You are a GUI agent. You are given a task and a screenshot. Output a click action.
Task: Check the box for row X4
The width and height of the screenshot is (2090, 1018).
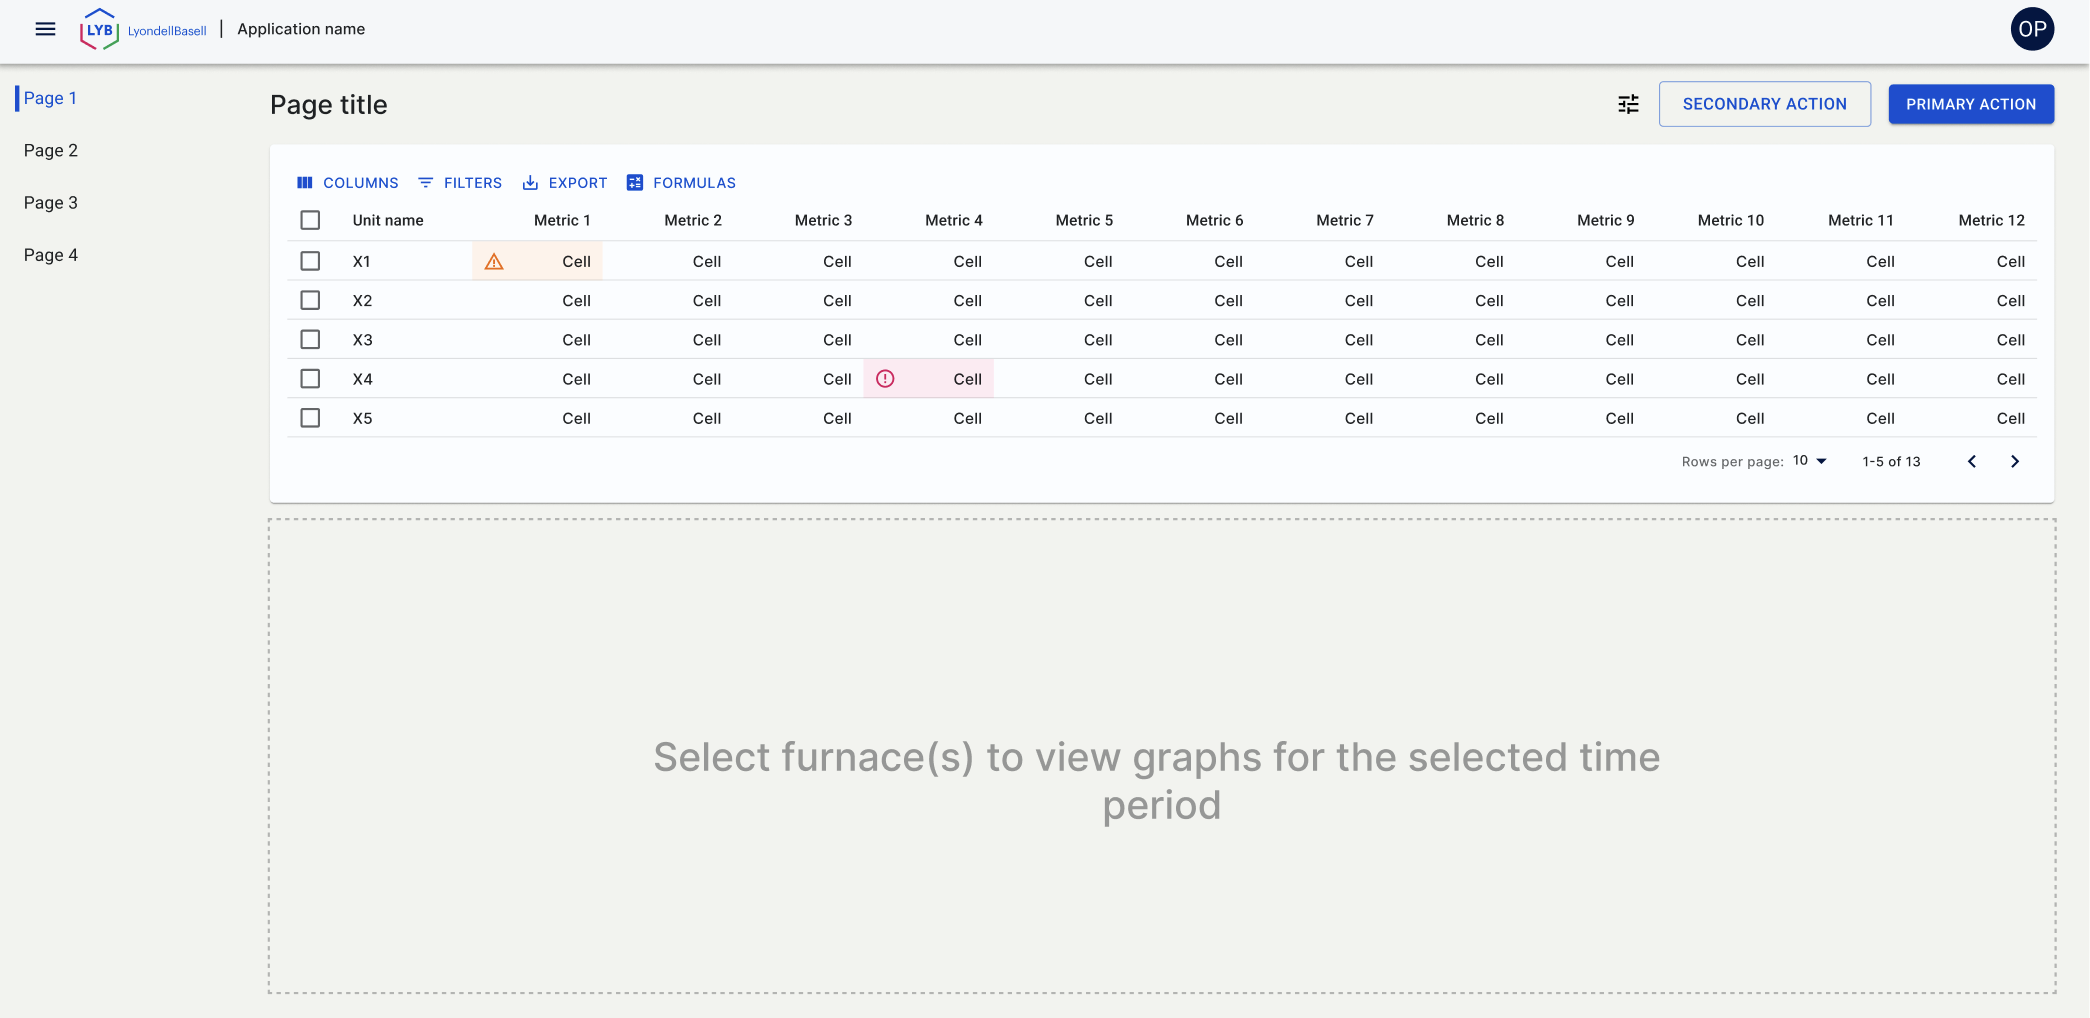click(310, 379)
